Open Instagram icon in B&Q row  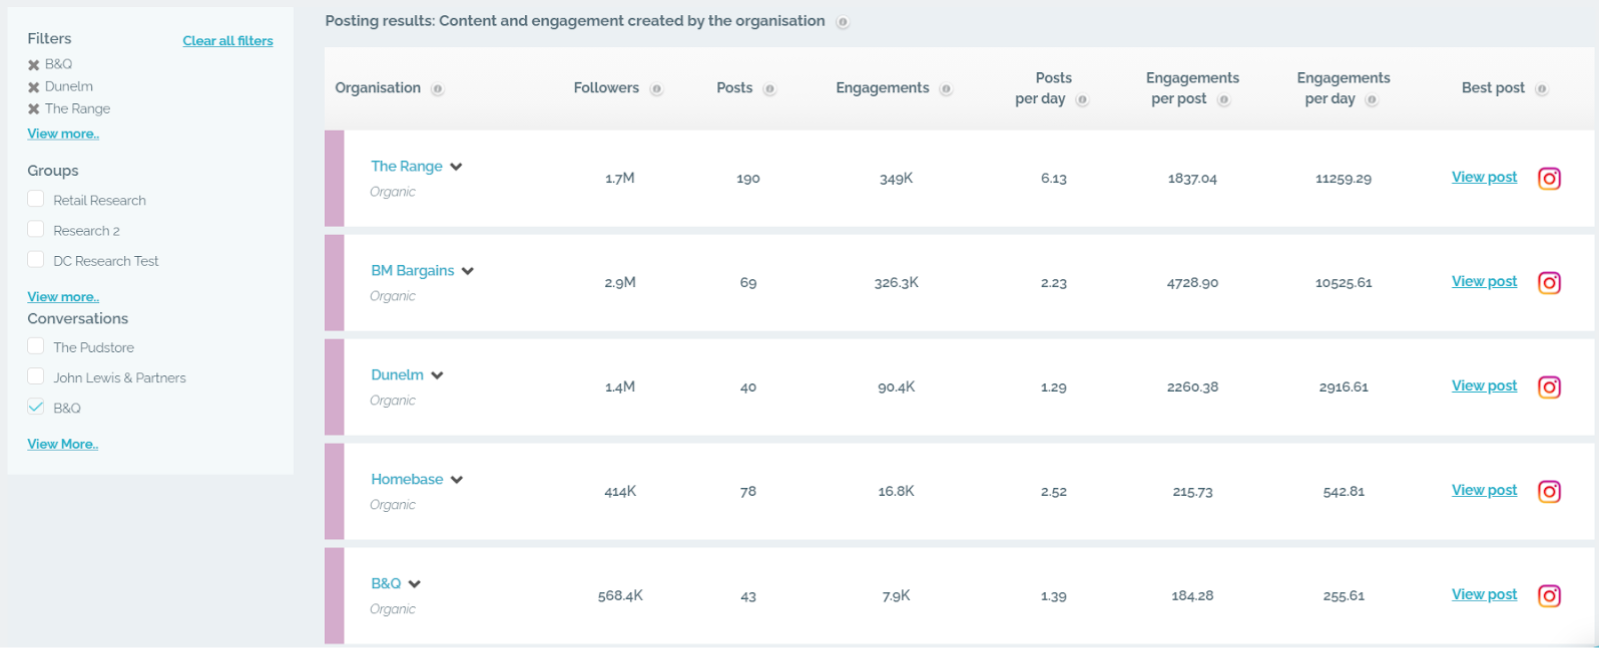coord(1549,596)
